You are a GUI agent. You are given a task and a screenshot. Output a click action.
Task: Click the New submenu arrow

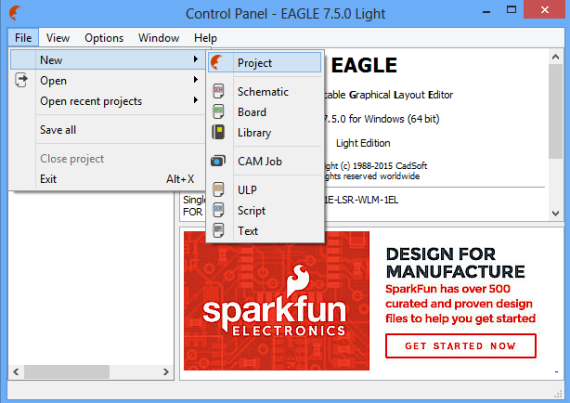[x=196, y=59]
